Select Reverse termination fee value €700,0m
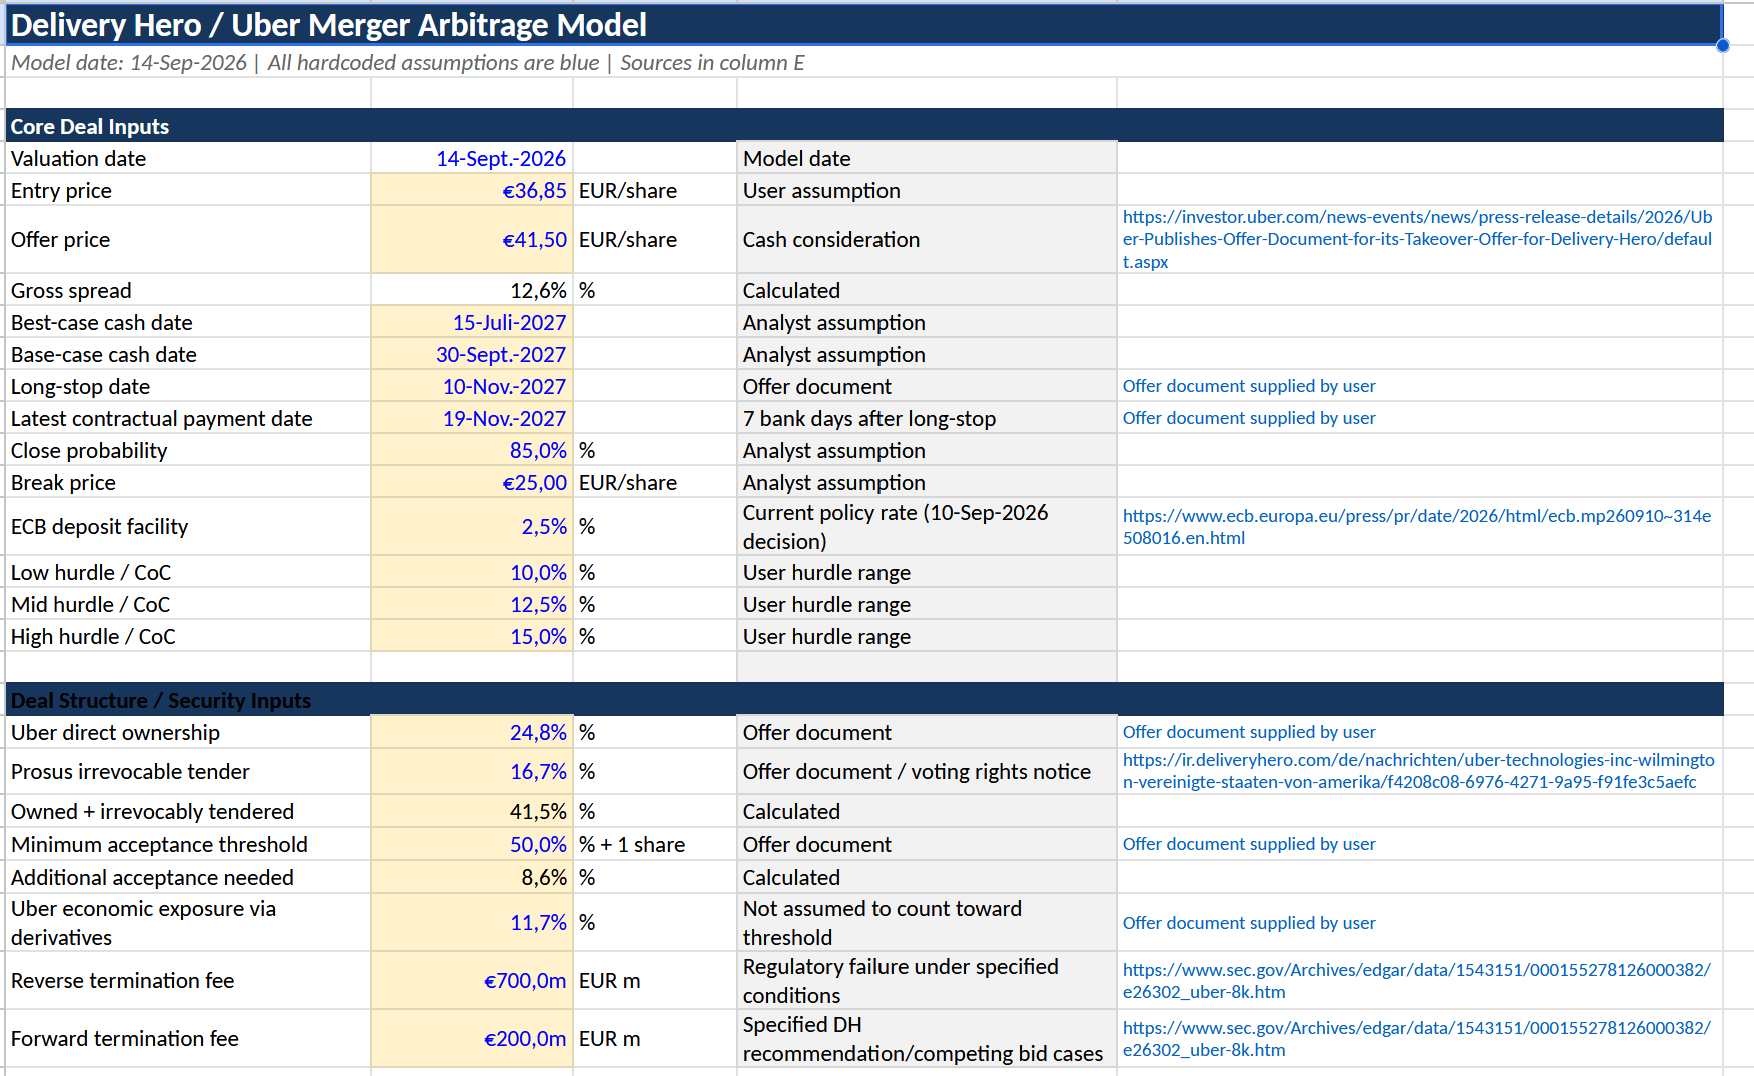The height and width of the screenshot is (1076, 1754). pyautogui.click(x=472, y=980)
